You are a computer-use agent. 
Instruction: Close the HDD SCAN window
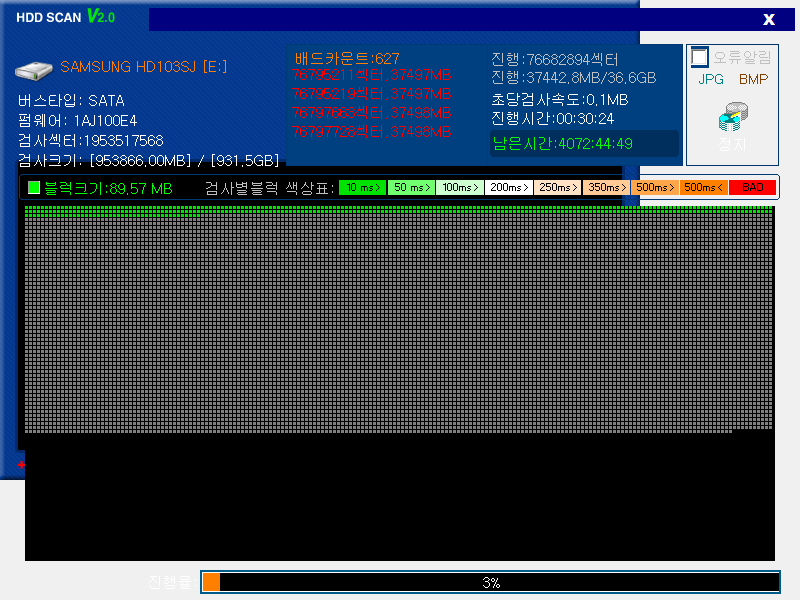coord(769,19)
